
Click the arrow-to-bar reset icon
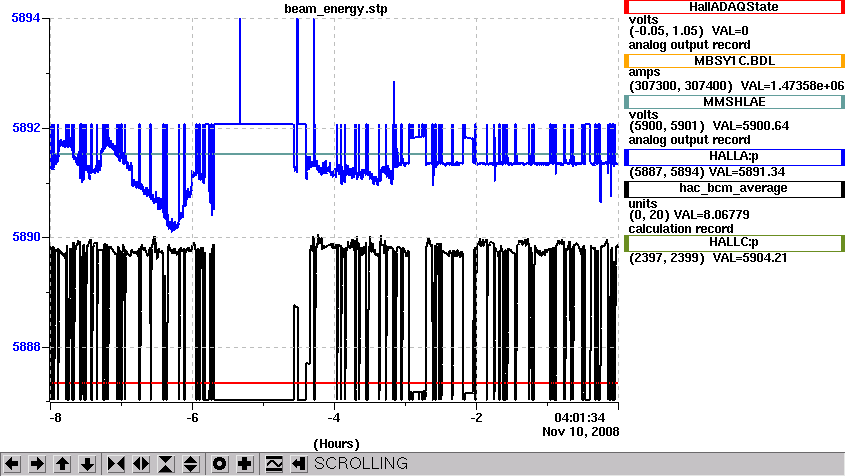coord(299,464)
